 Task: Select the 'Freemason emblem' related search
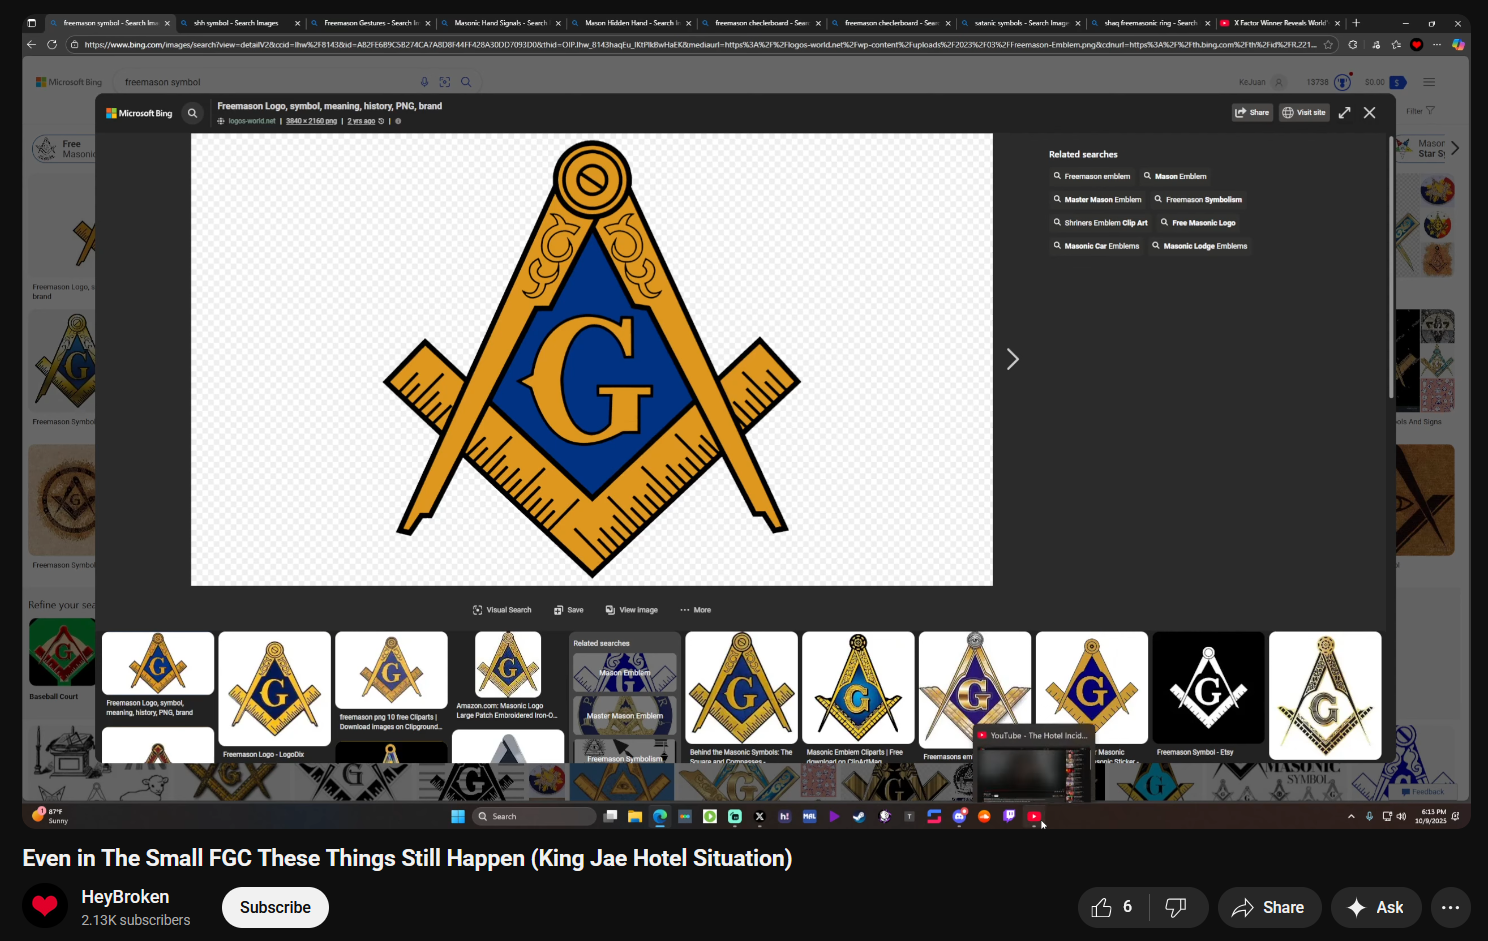pyautogui.click(x=1092, y=176)
